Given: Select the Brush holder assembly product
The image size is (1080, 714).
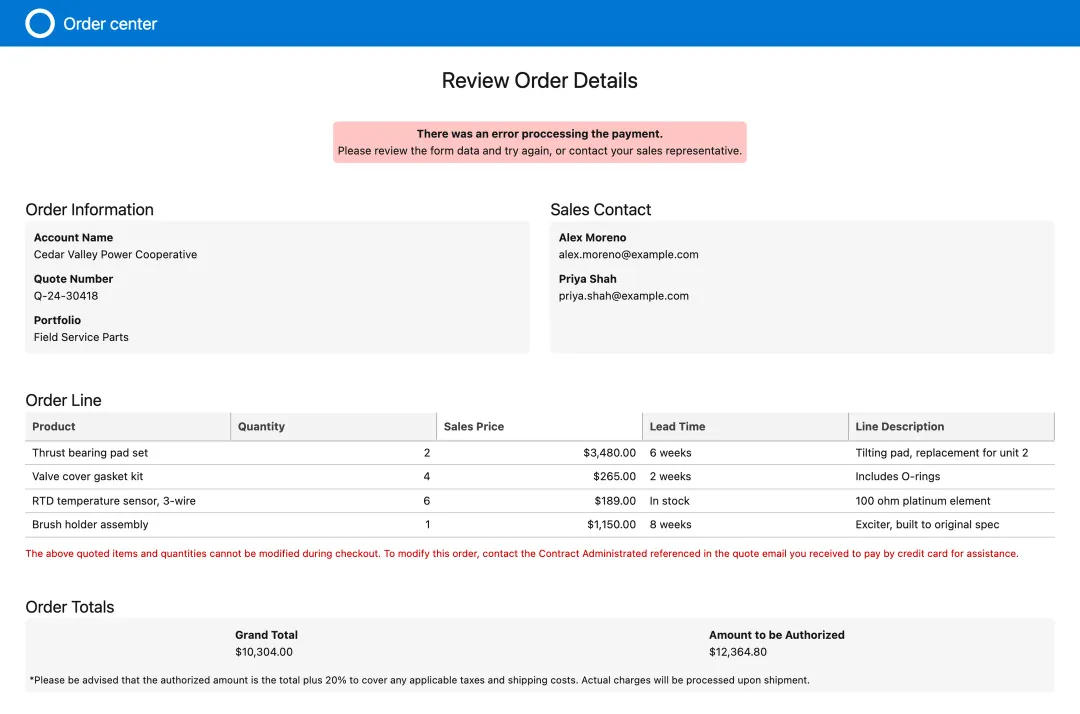Looking at the screenshot, I should (90, 525).
